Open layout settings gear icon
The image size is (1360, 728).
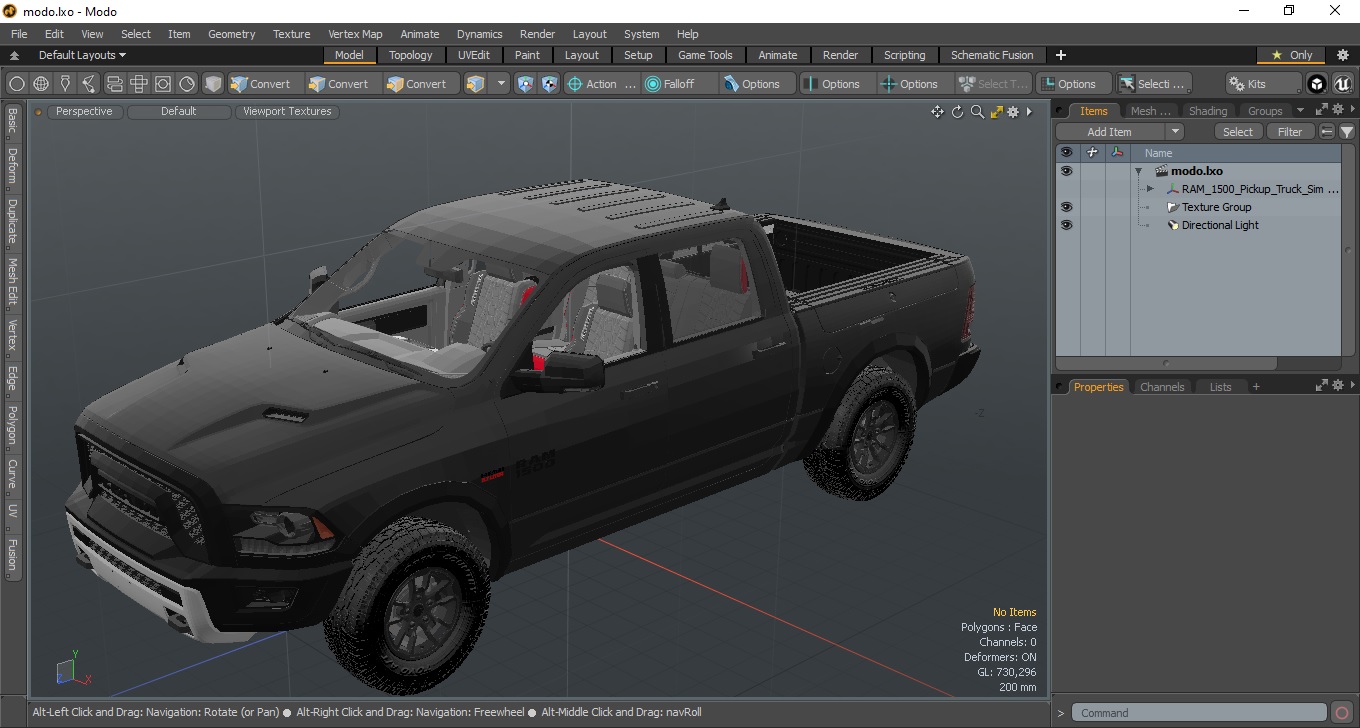coord(1343,55)
